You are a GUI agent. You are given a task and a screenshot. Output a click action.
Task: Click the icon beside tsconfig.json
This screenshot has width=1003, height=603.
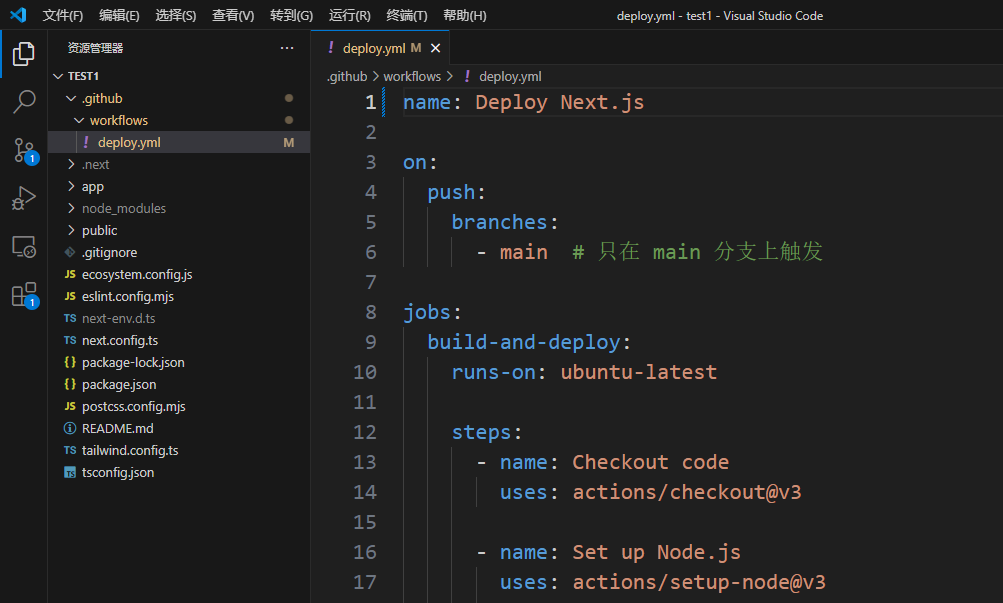(x=70, y=473)
